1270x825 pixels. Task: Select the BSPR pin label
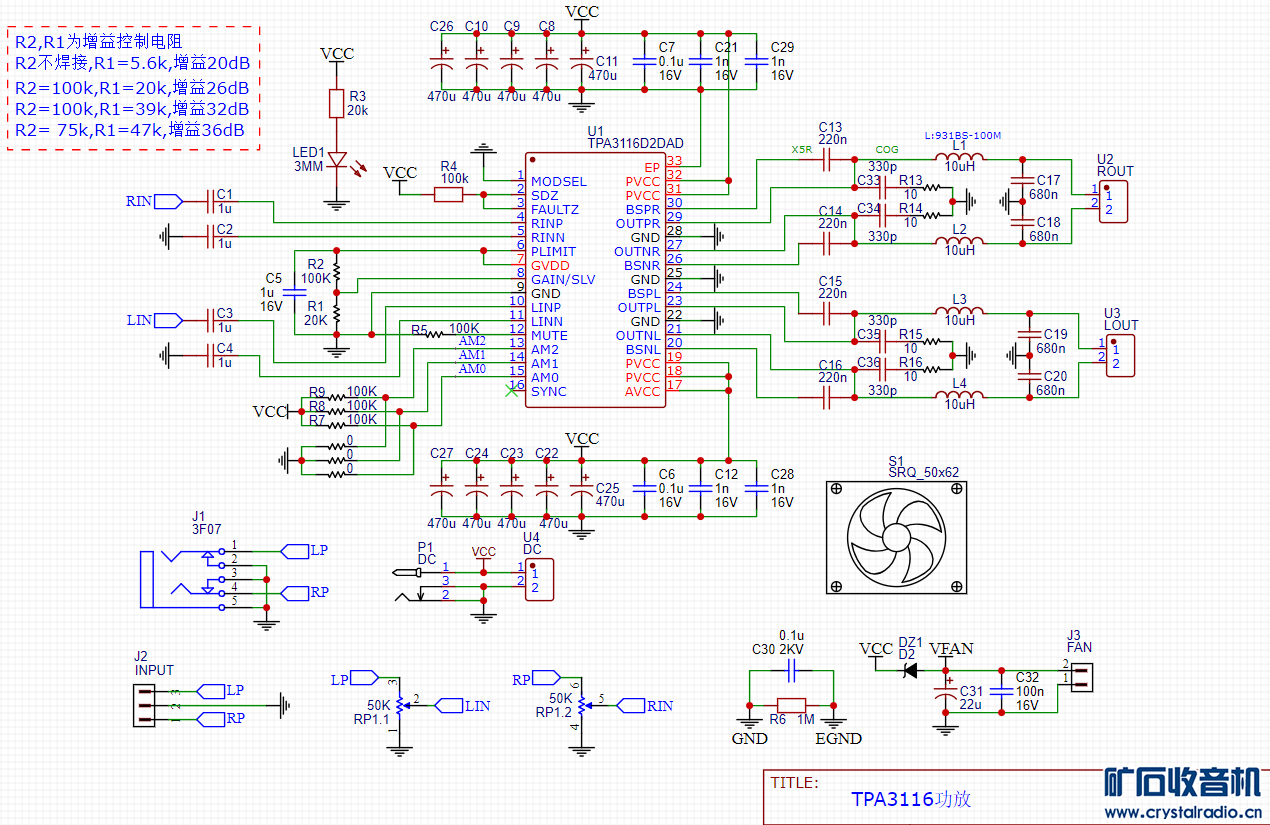pos(643,210)
